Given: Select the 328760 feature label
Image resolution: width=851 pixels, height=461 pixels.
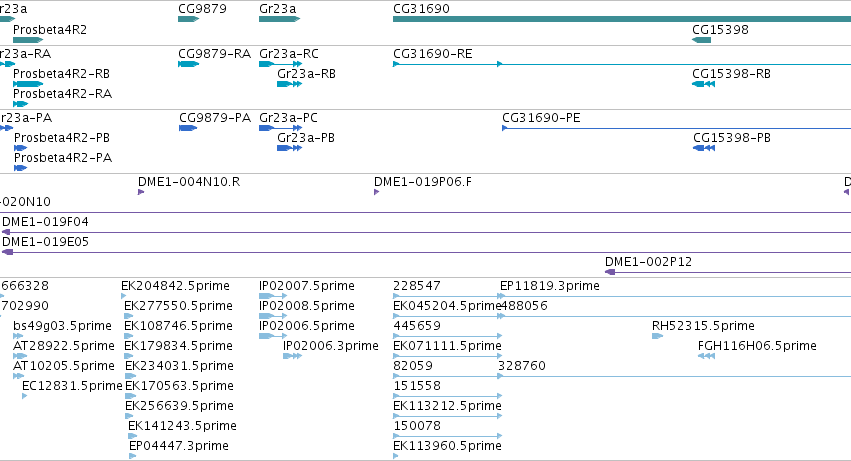Looking at the screenshot, I should coord(522,367).
